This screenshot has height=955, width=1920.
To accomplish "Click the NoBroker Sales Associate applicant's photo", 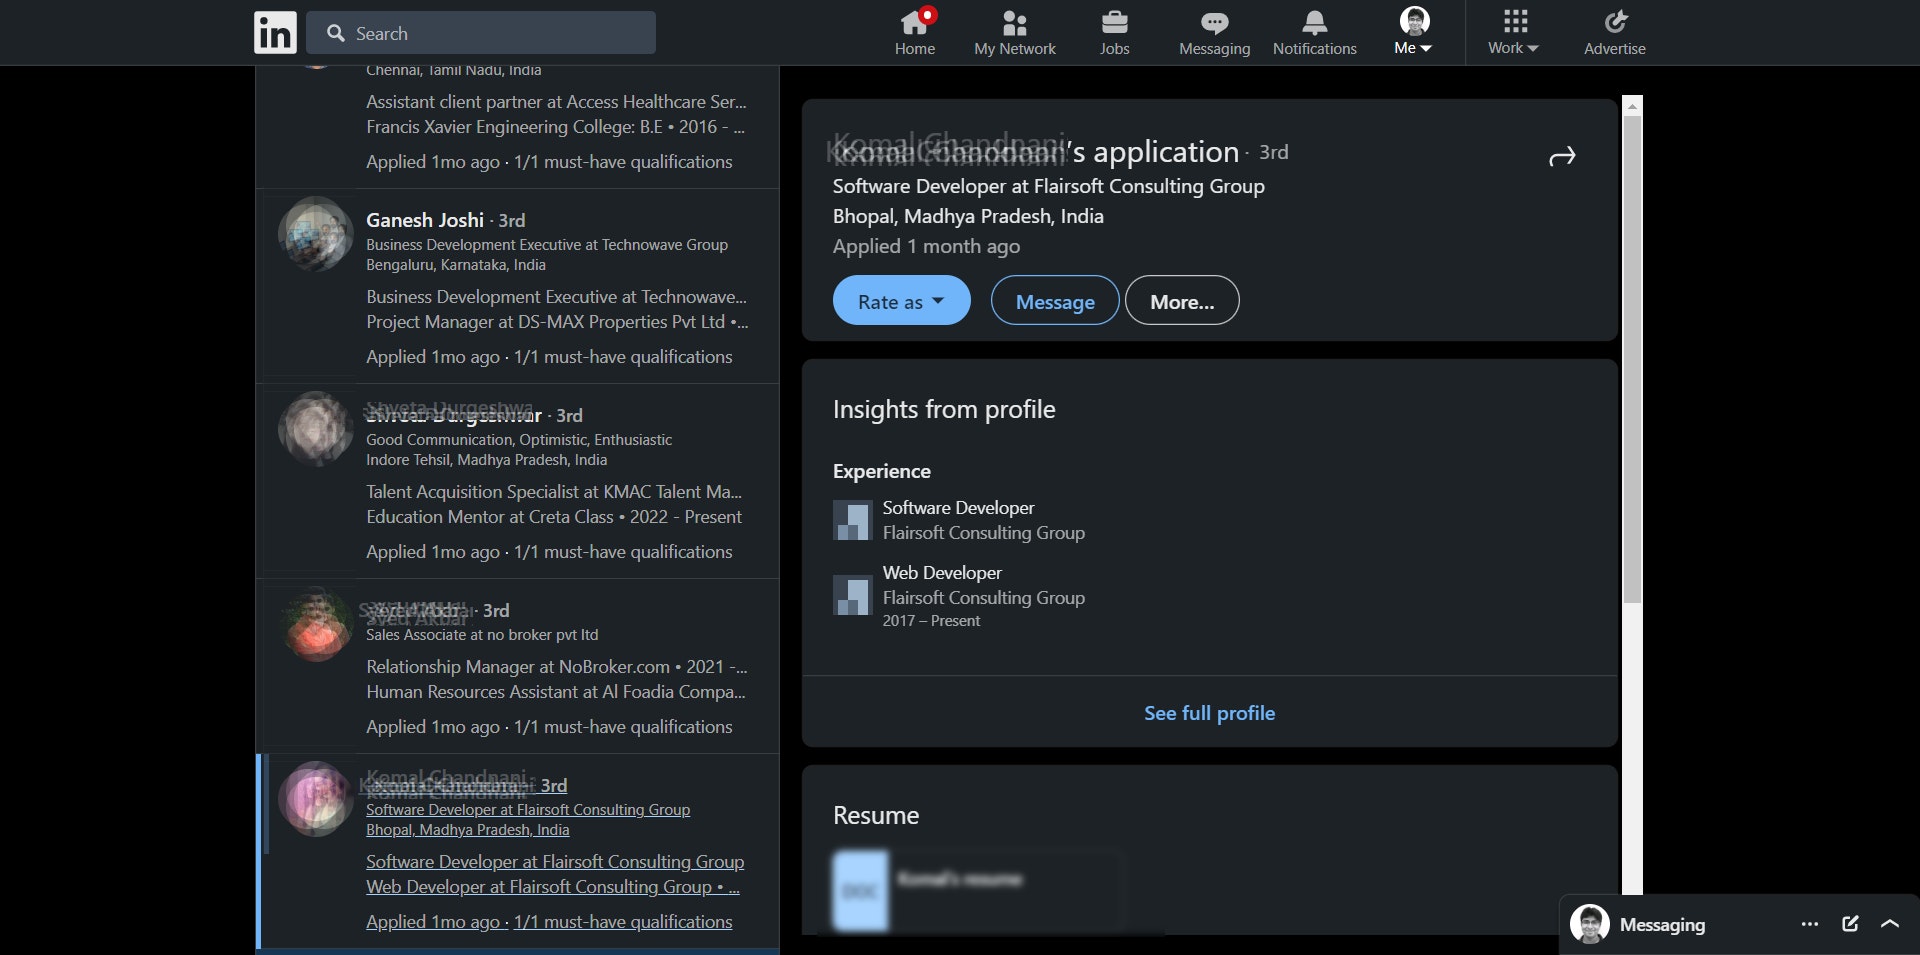I will click(x=316, y=624).
